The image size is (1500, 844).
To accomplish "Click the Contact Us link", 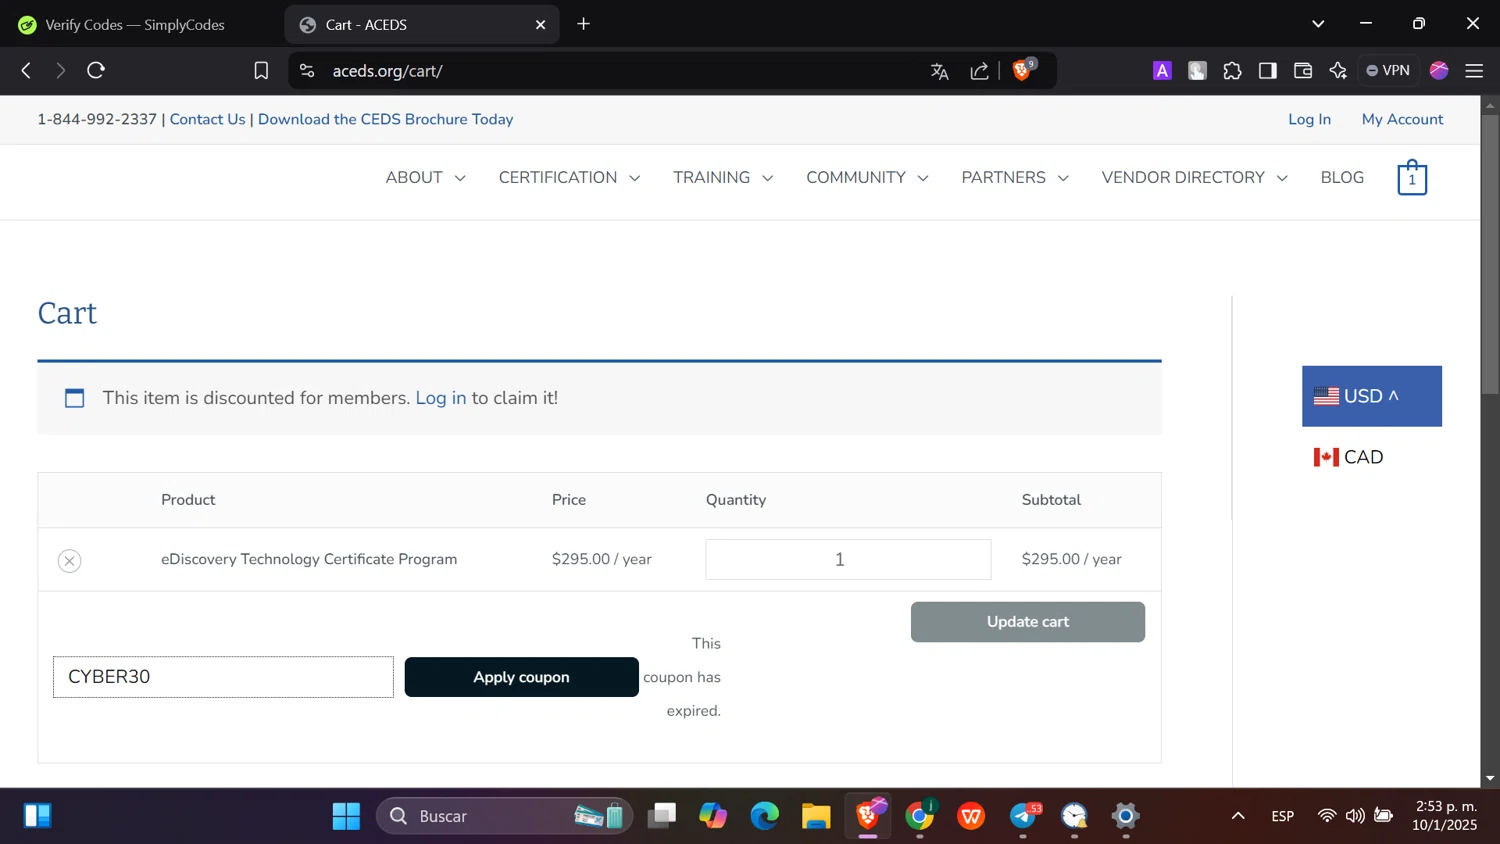I will (207, 119).
